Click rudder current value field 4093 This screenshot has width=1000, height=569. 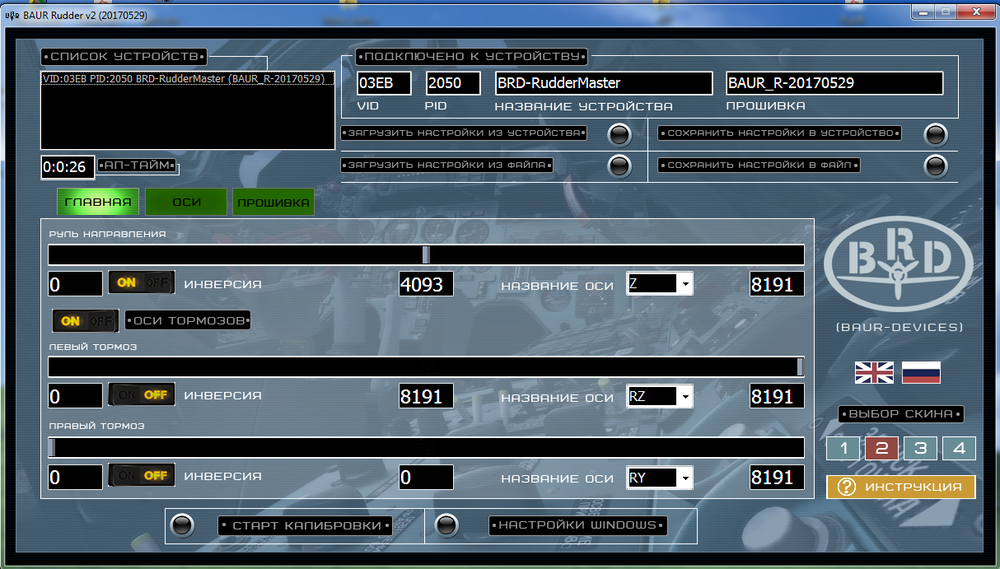tap(426, 284)
